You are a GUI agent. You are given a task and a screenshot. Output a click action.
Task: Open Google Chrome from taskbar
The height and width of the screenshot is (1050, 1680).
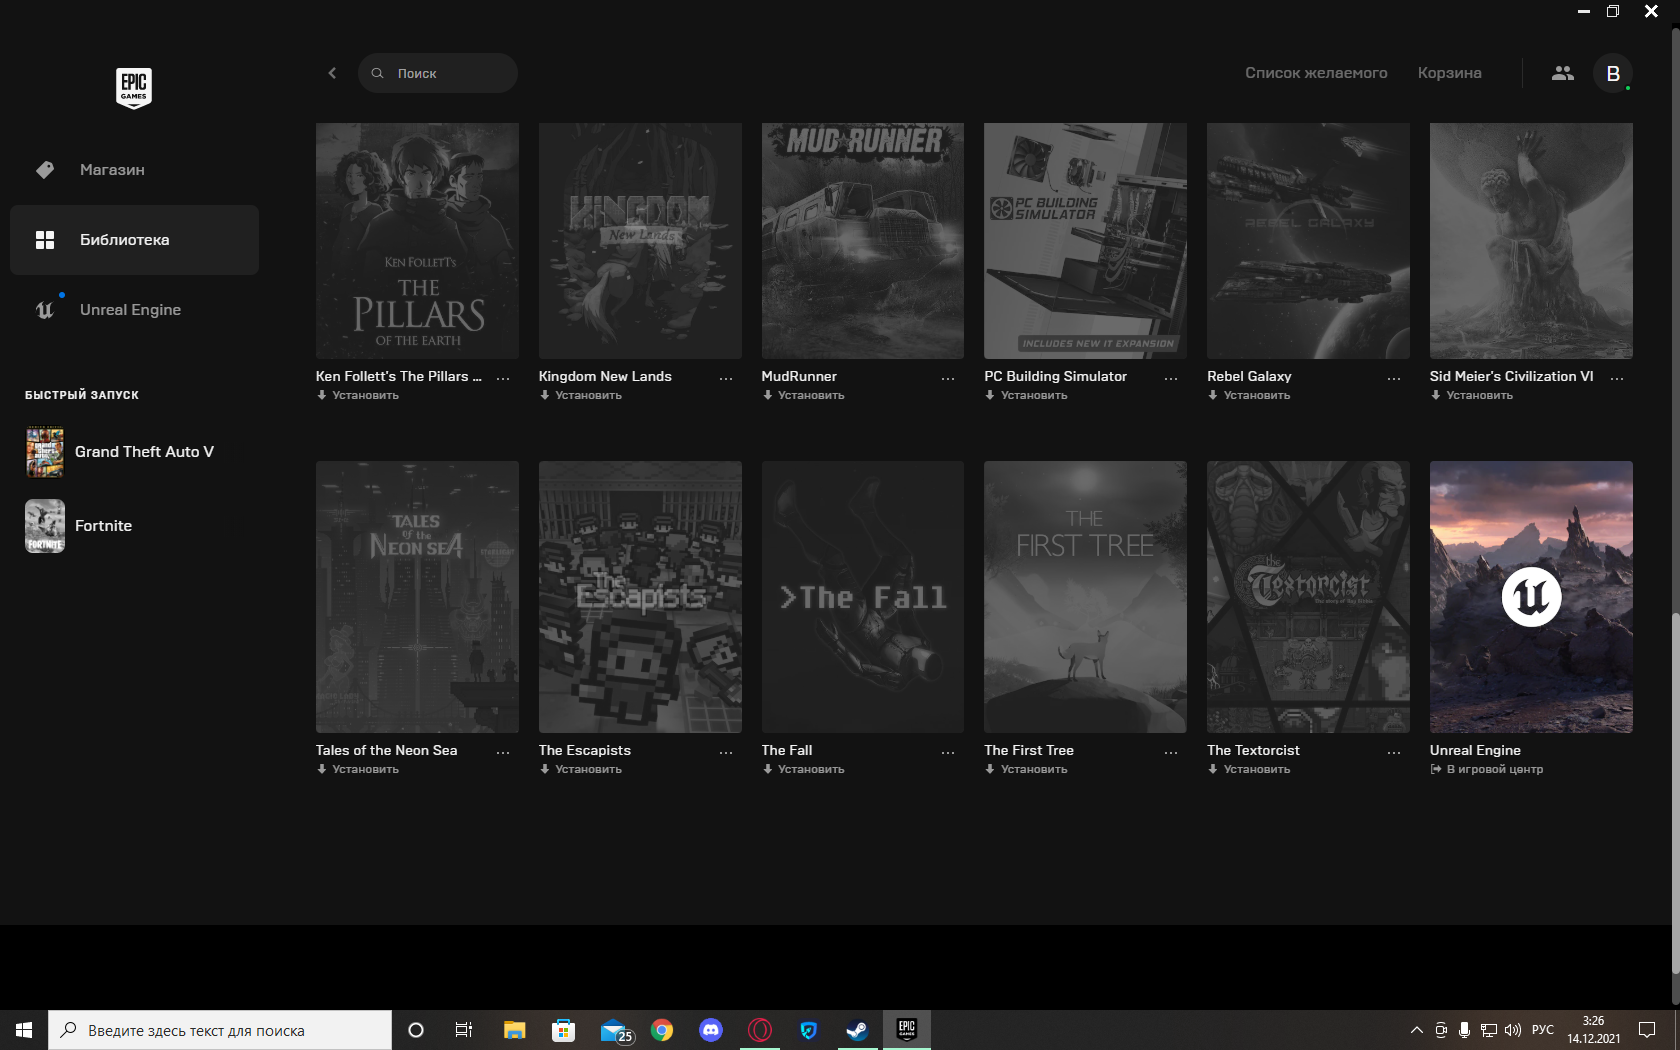pos(662,1030)
